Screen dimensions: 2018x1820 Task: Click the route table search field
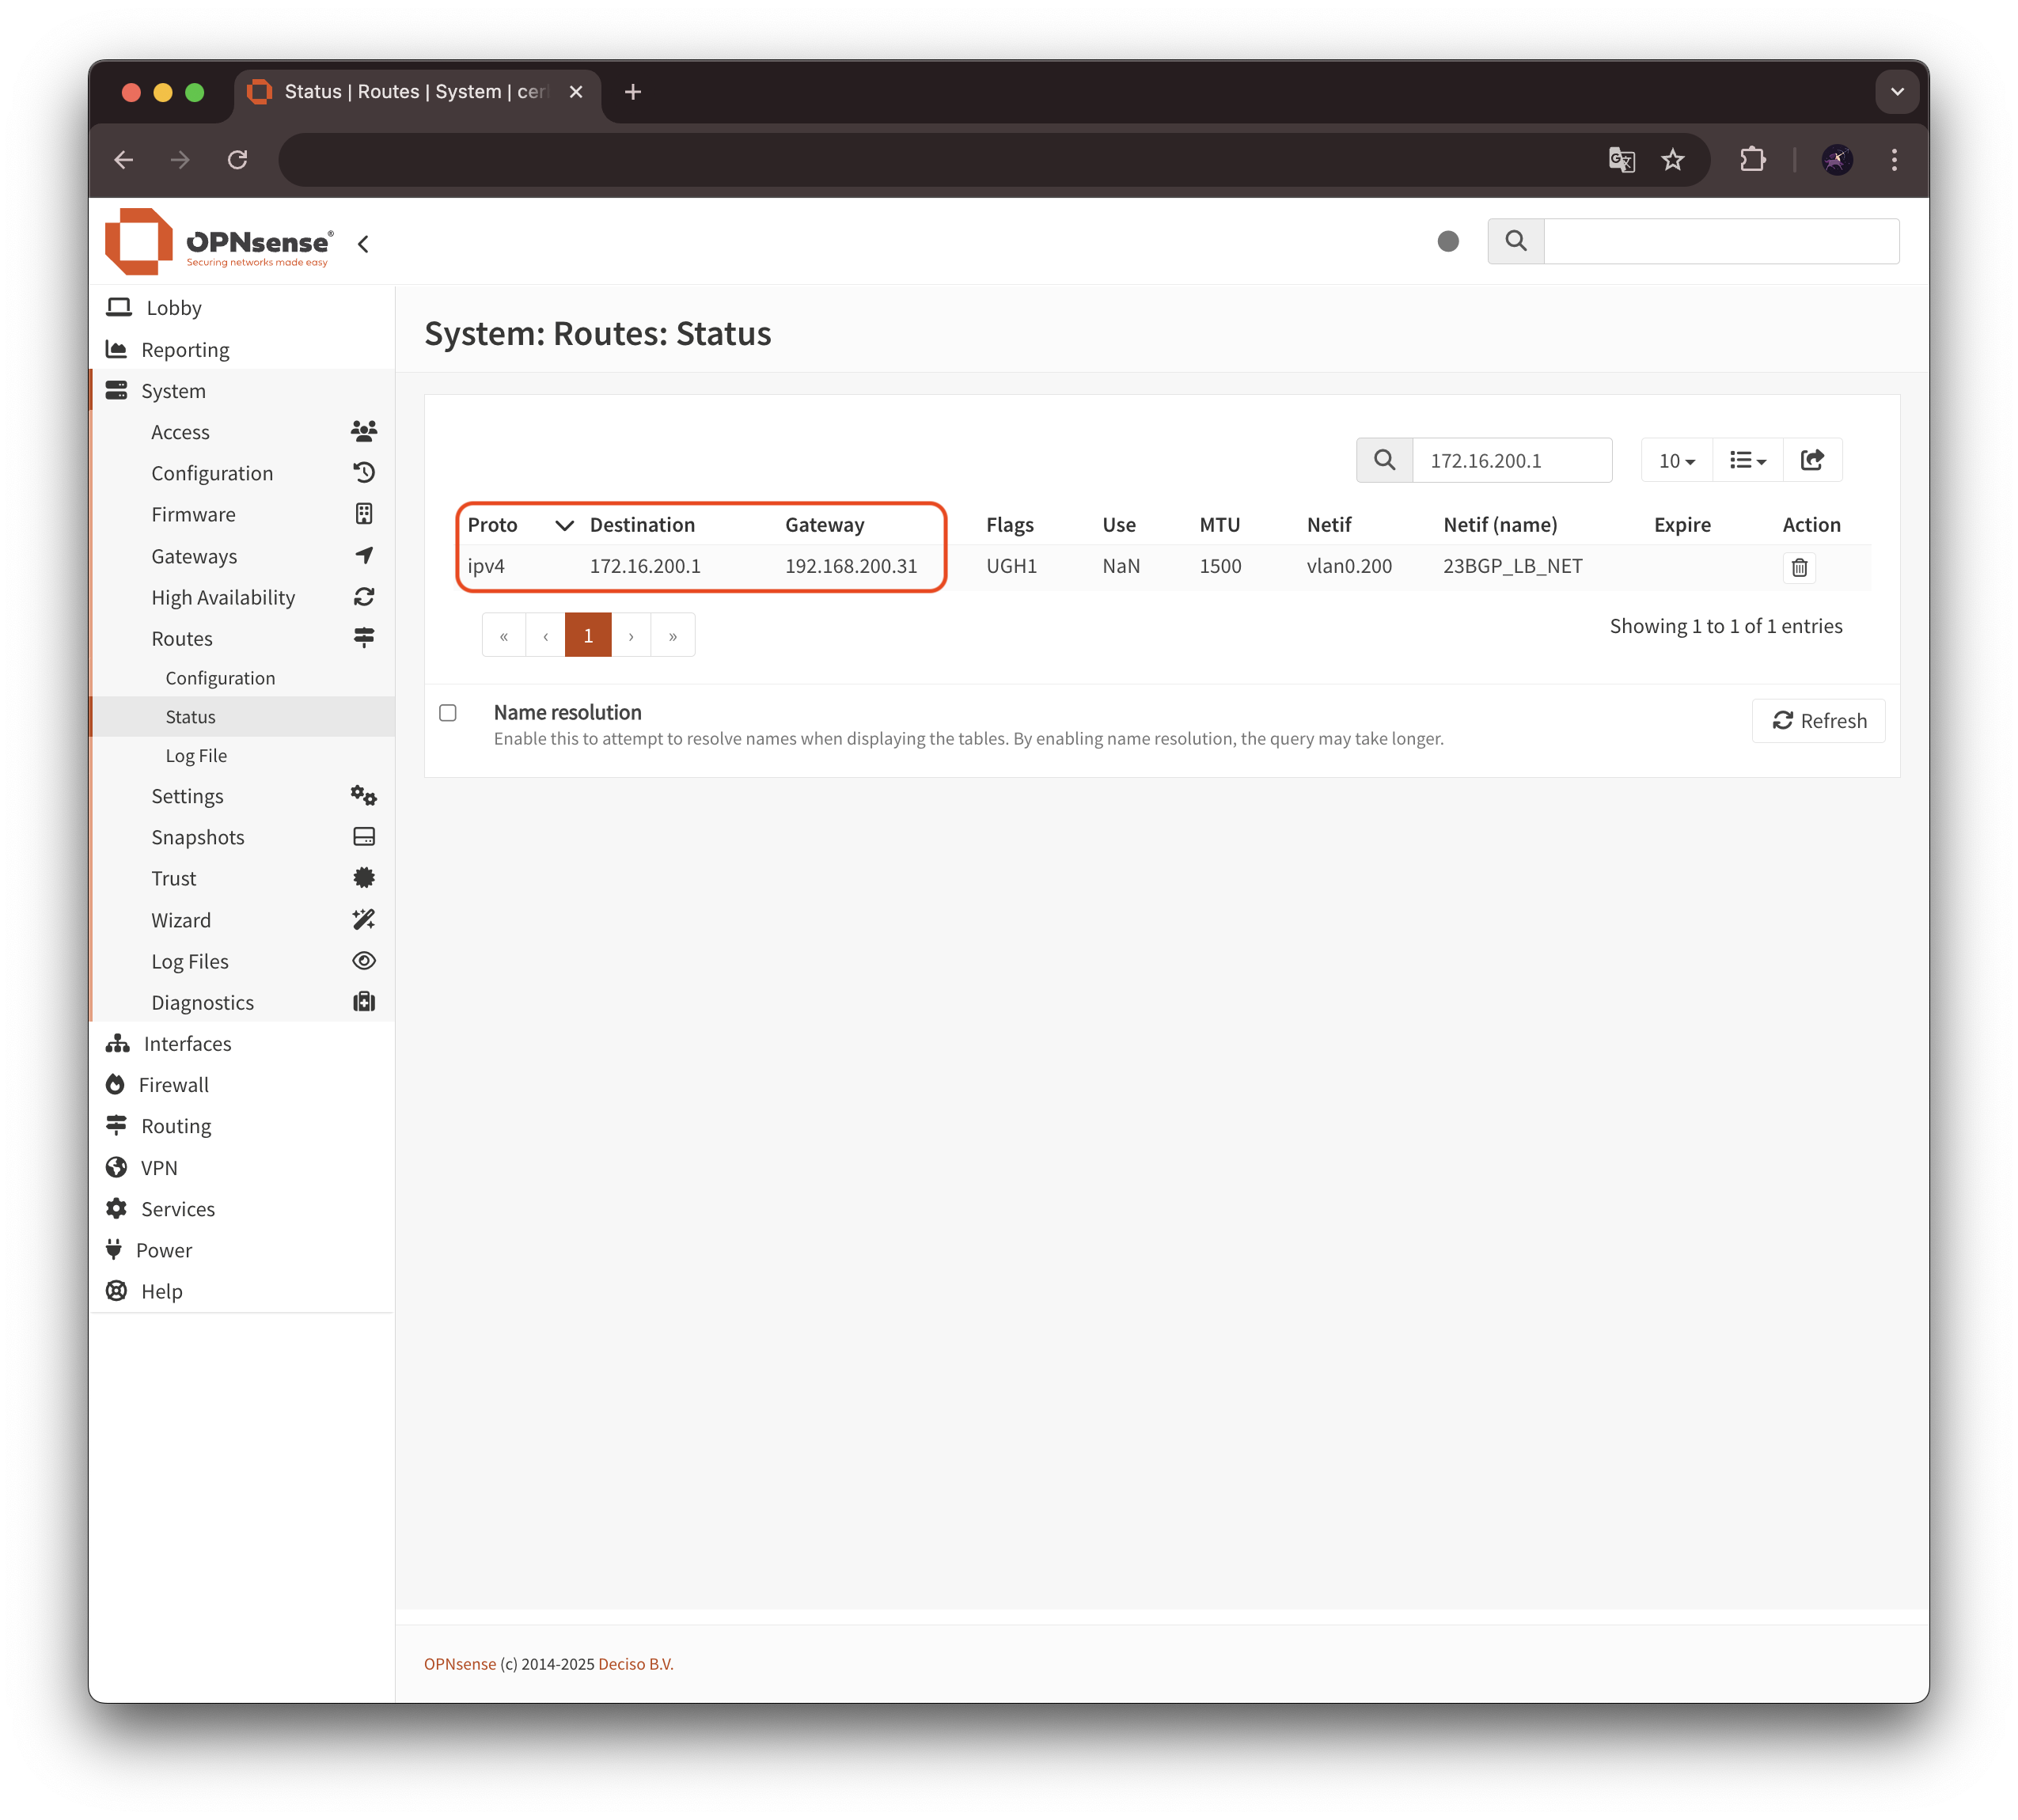(x=1510, y=461)
